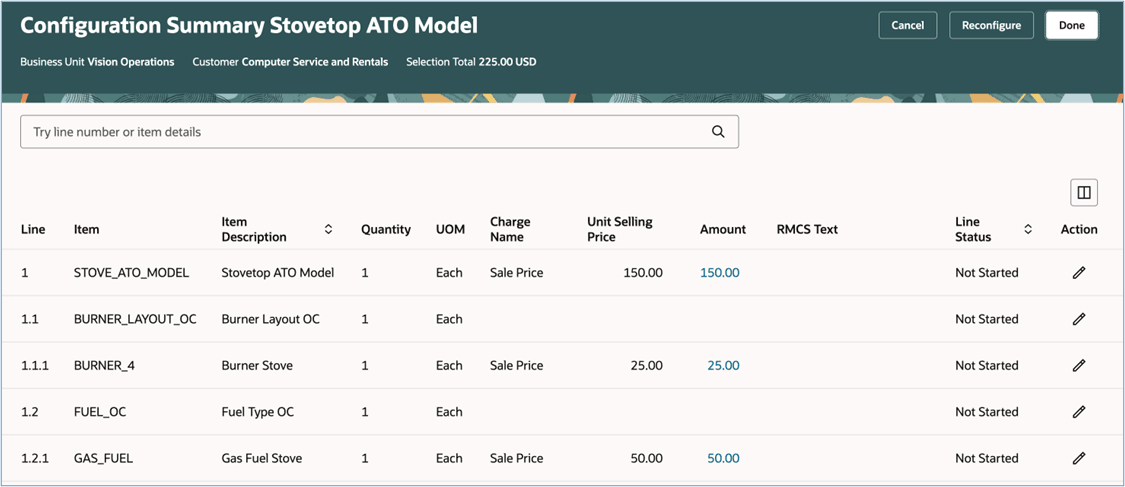Click the pencil icon for GAS_FUEL
This screenshot has height=487, width=1125.
[1079, 458]
